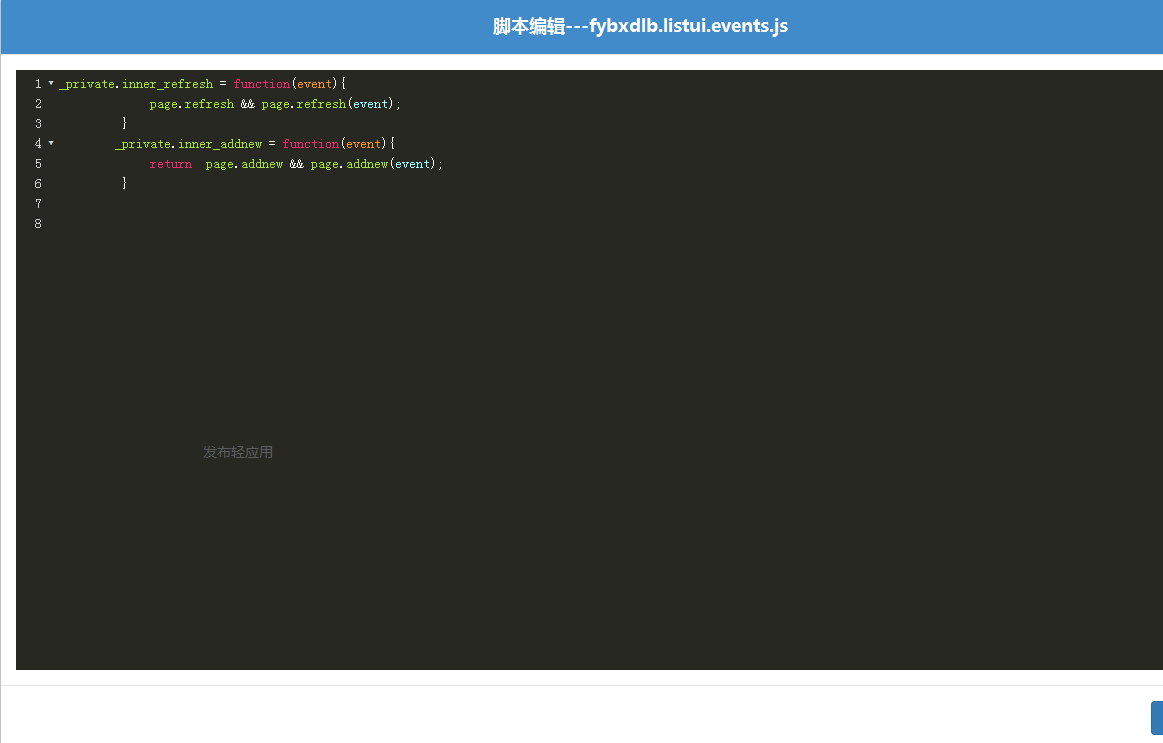Click the page.addnew(event) call on line 5
The width and height of the screenshot is (1163, 743).
375,164
